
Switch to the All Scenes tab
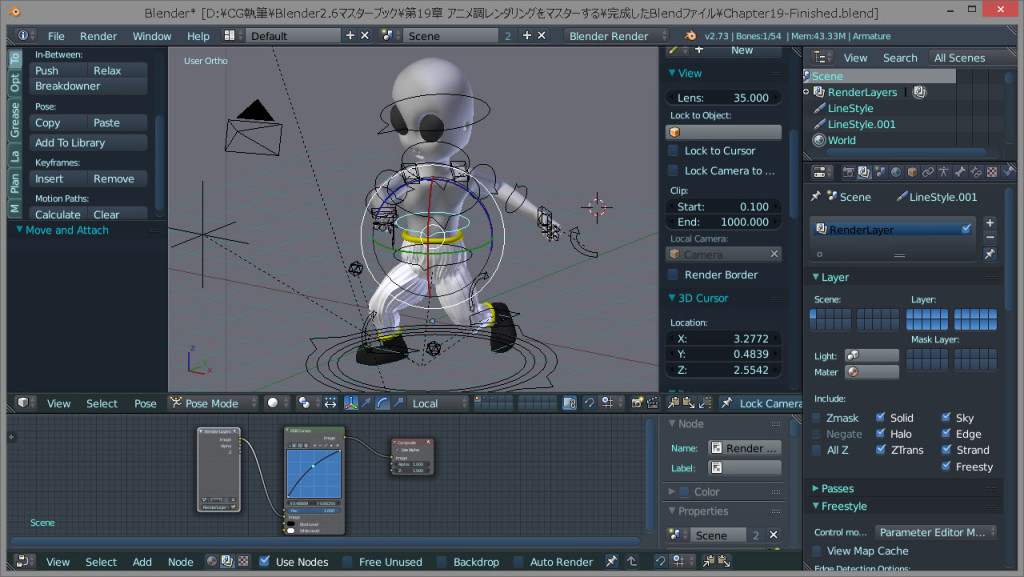tap(959, 57)
